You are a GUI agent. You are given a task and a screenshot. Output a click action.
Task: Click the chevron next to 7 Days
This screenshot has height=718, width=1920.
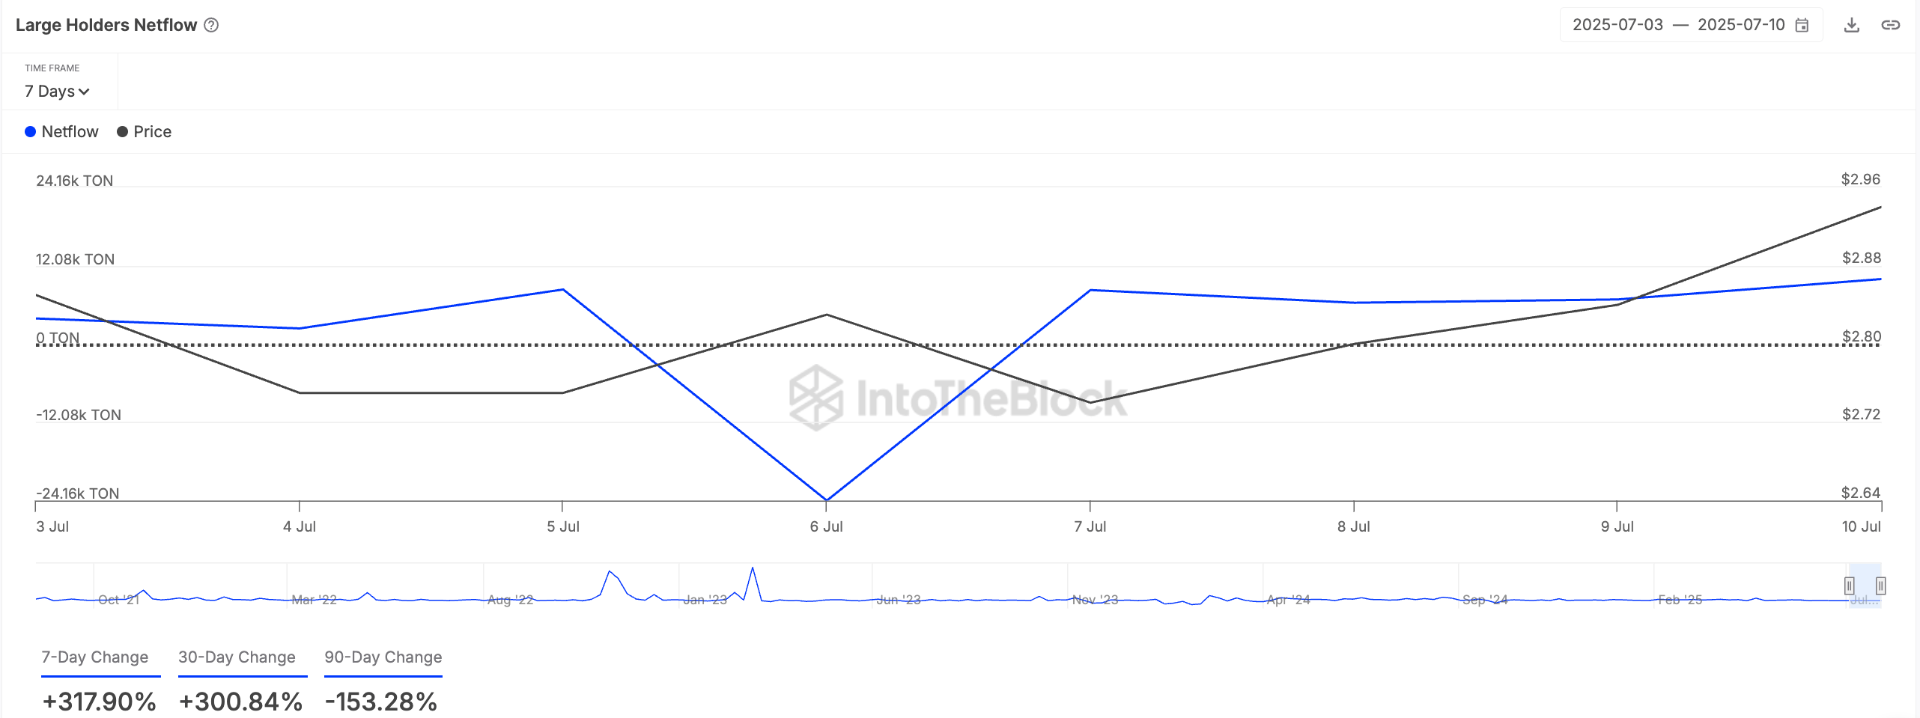click(84, 92)
